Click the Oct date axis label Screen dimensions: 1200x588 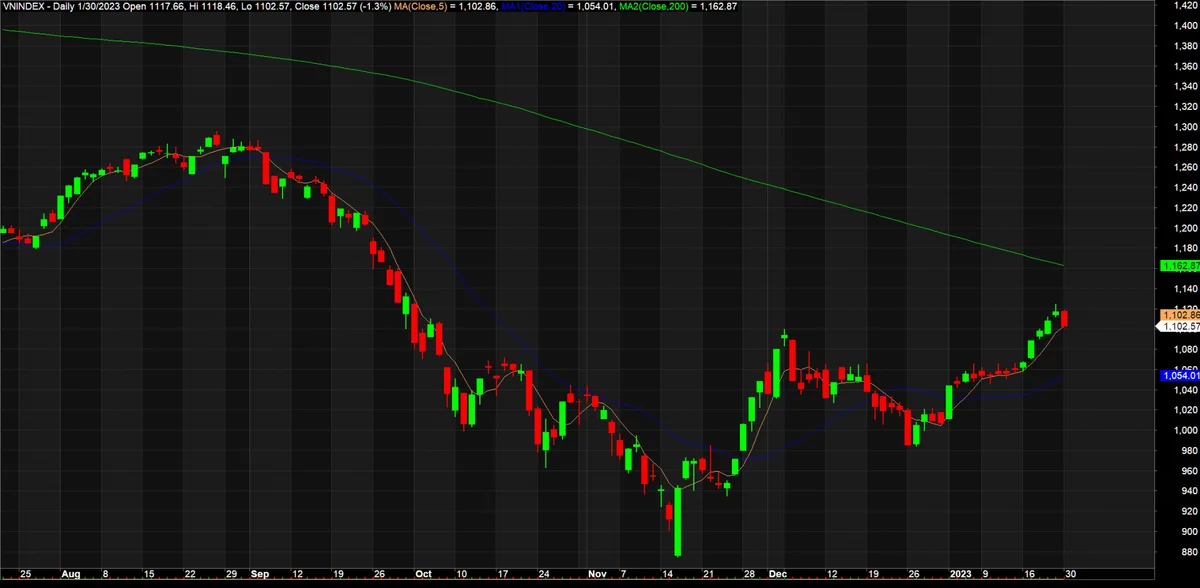click(421, 576)
